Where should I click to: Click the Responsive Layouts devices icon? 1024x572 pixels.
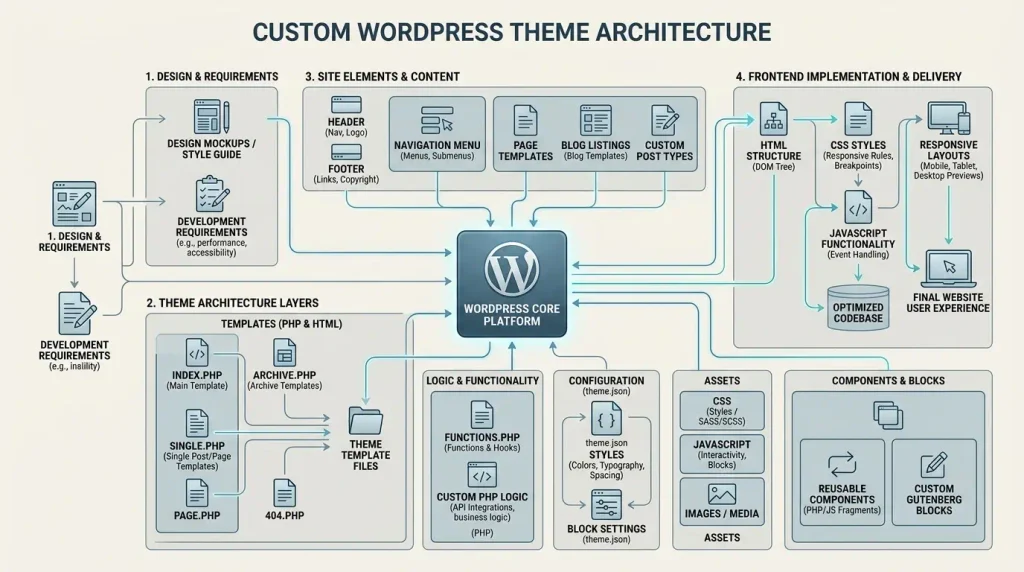pos(948,118)
